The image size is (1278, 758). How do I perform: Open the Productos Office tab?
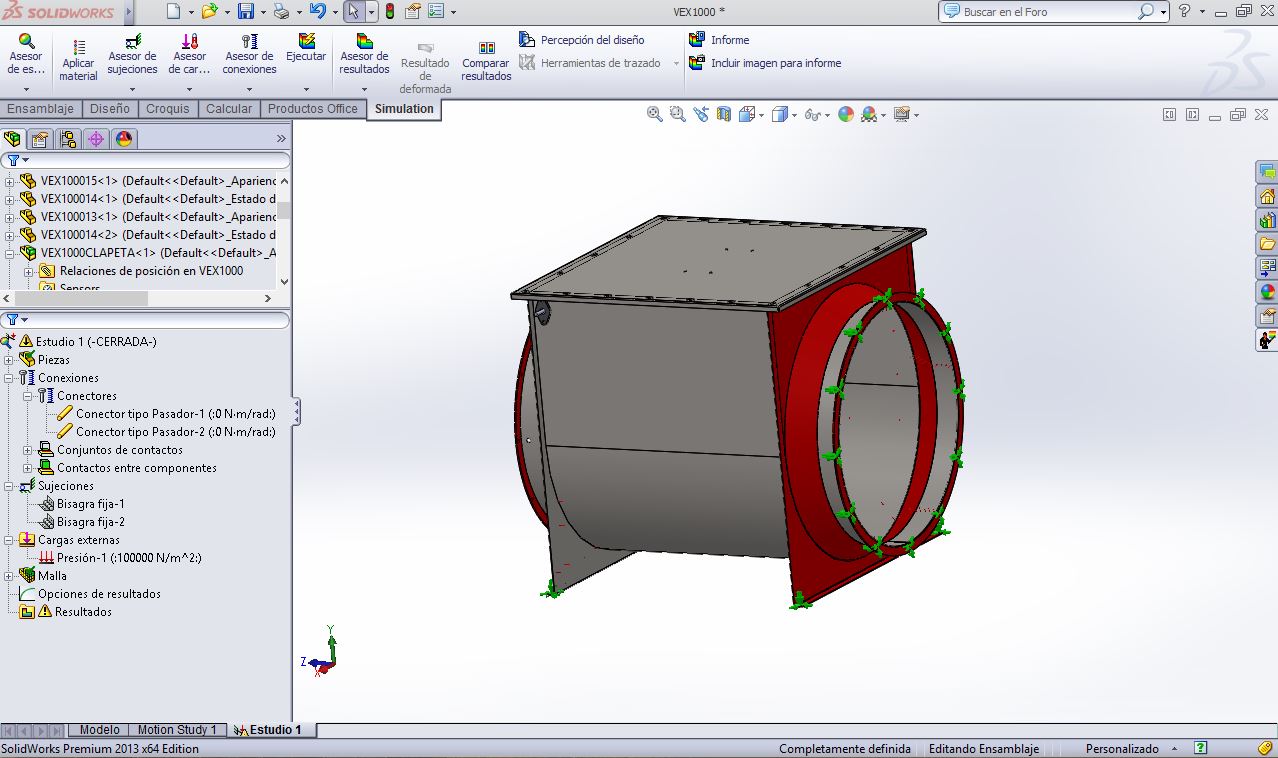pos(313,109)
